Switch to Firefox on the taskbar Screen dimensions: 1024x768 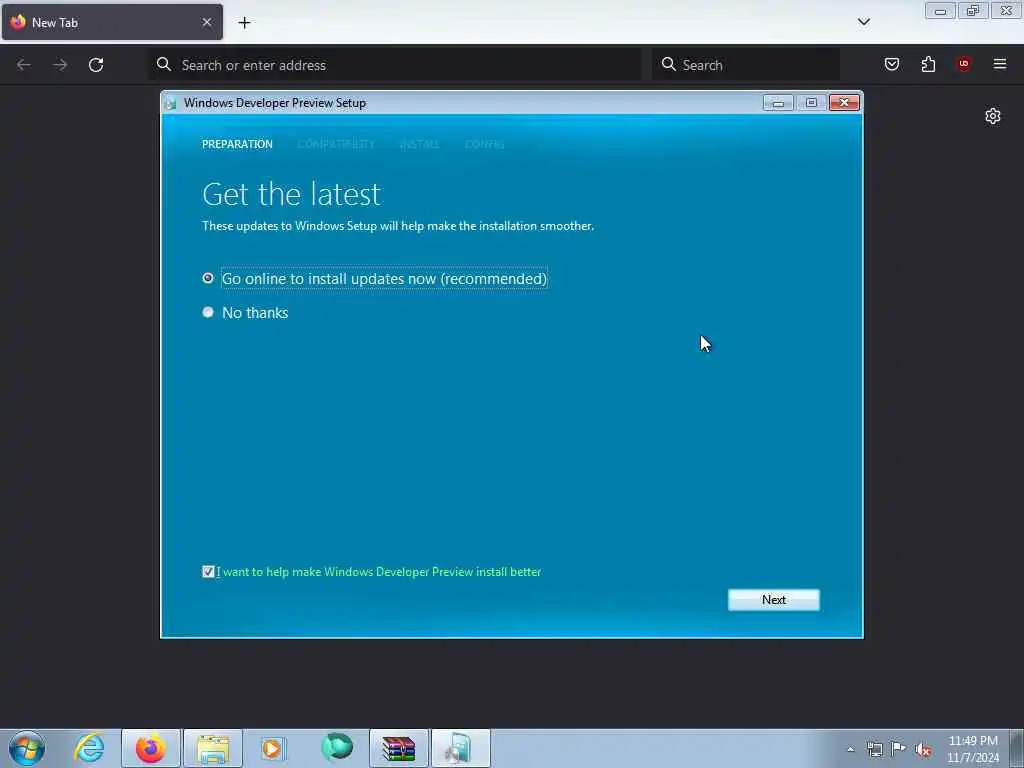151,748
